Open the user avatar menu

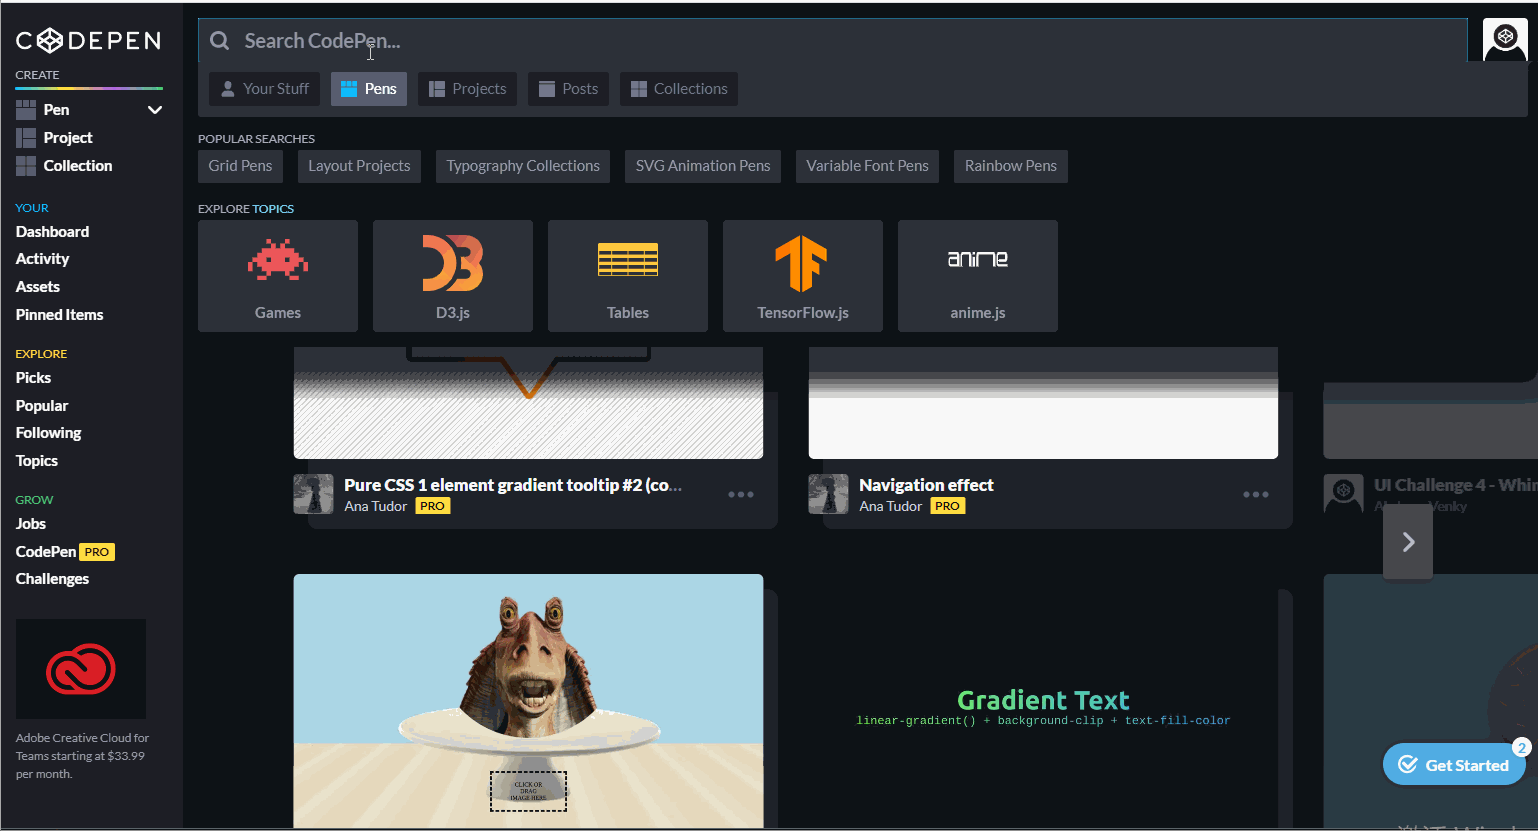[x=1505, y=41]
